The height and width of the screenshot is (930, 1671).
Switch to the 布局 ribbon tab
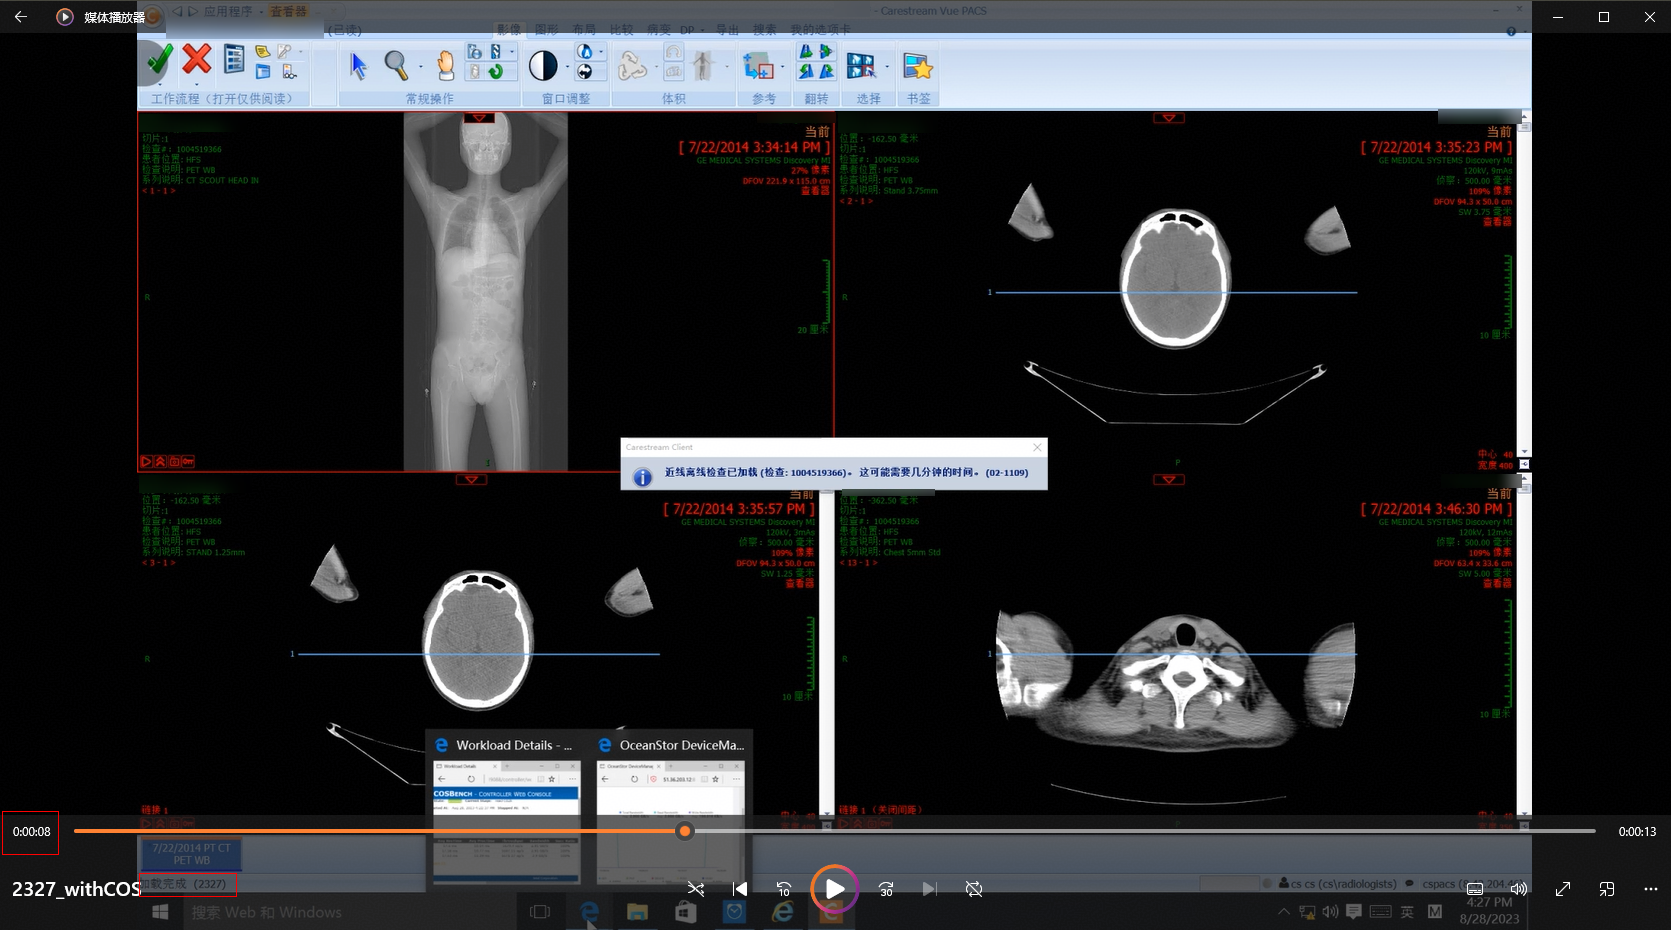[x=584, y=30]
